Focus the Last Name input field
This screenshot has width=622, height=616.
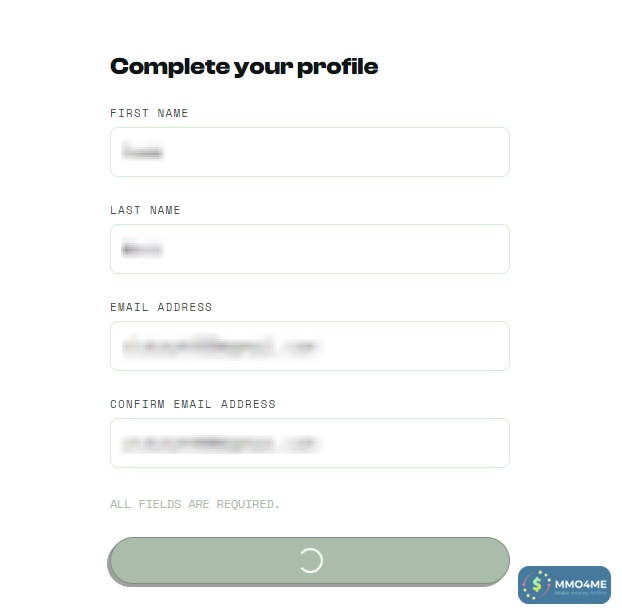click(x=309, y=249)
